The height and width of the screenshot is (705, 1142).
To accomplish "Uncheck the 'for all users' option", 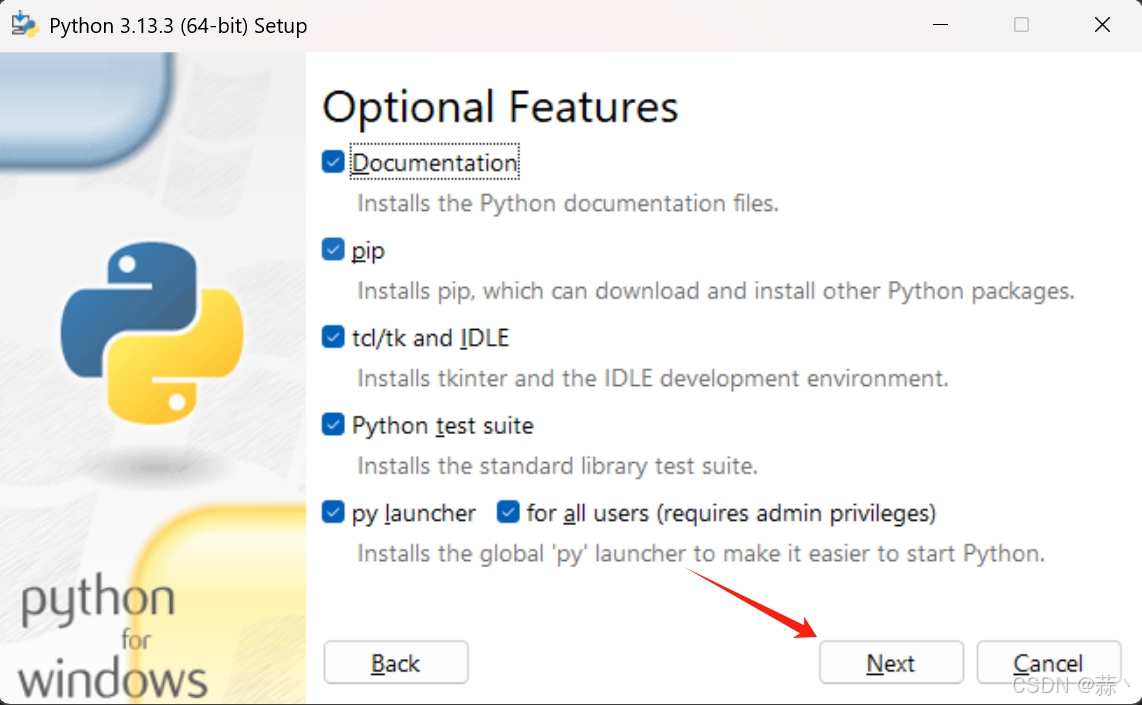I will (508, 512).
